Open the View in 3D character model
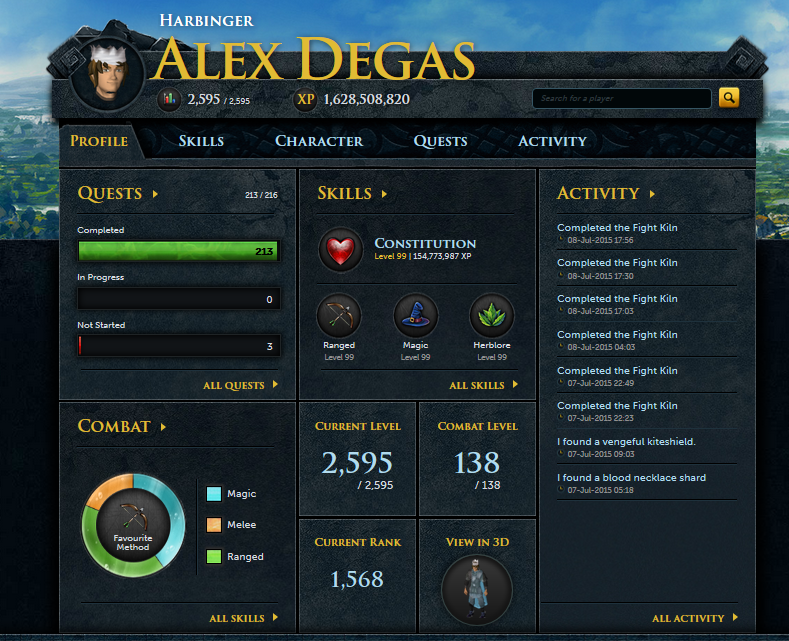This screenshot has height=641, width=789. pyautogui.click(x=477, y=590)
